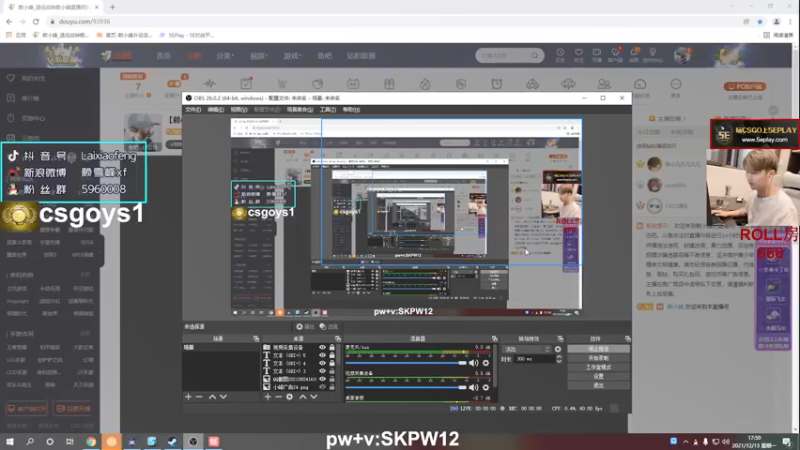Screen dimensions: 800x450
Task: Move selected source up in Sources dock
Action: coord(303,396)
